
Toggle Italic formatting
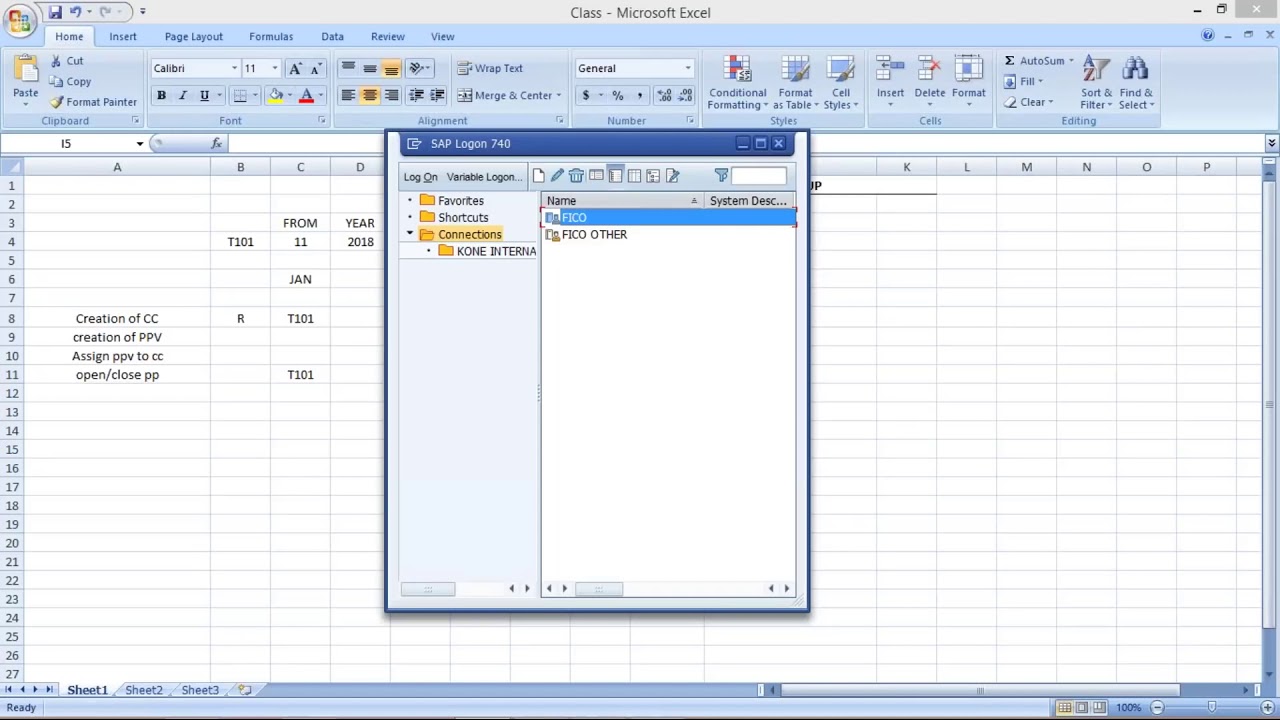coord(182,95)
